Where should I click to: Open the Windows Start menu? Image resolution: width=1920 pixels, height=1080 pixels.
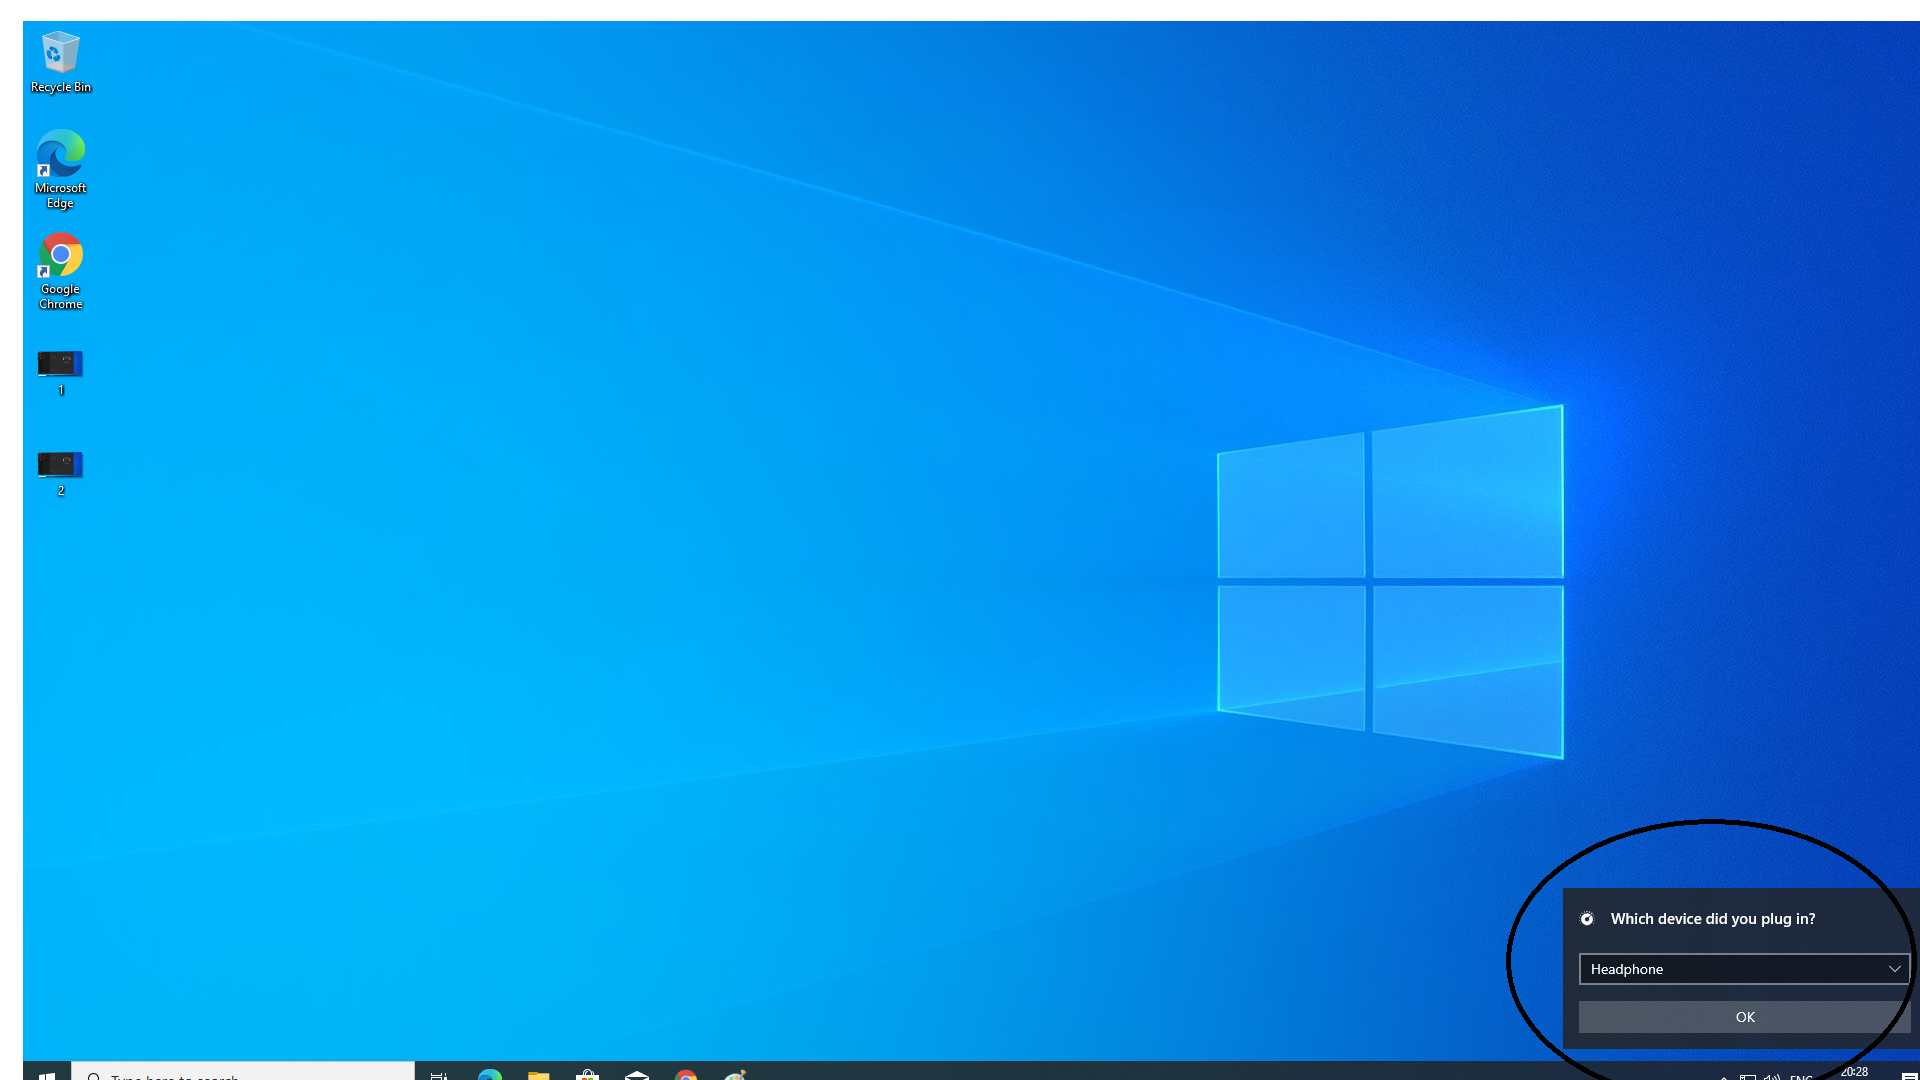(x=47, y=1075)
